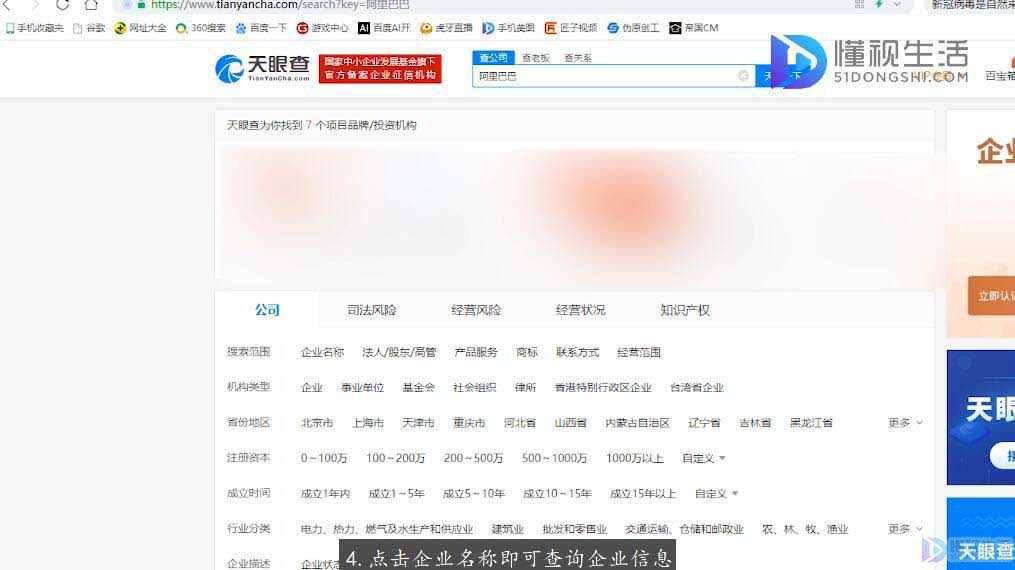
Task: Open the 谷歌 bookmark
Action: (x=89, y=28)
